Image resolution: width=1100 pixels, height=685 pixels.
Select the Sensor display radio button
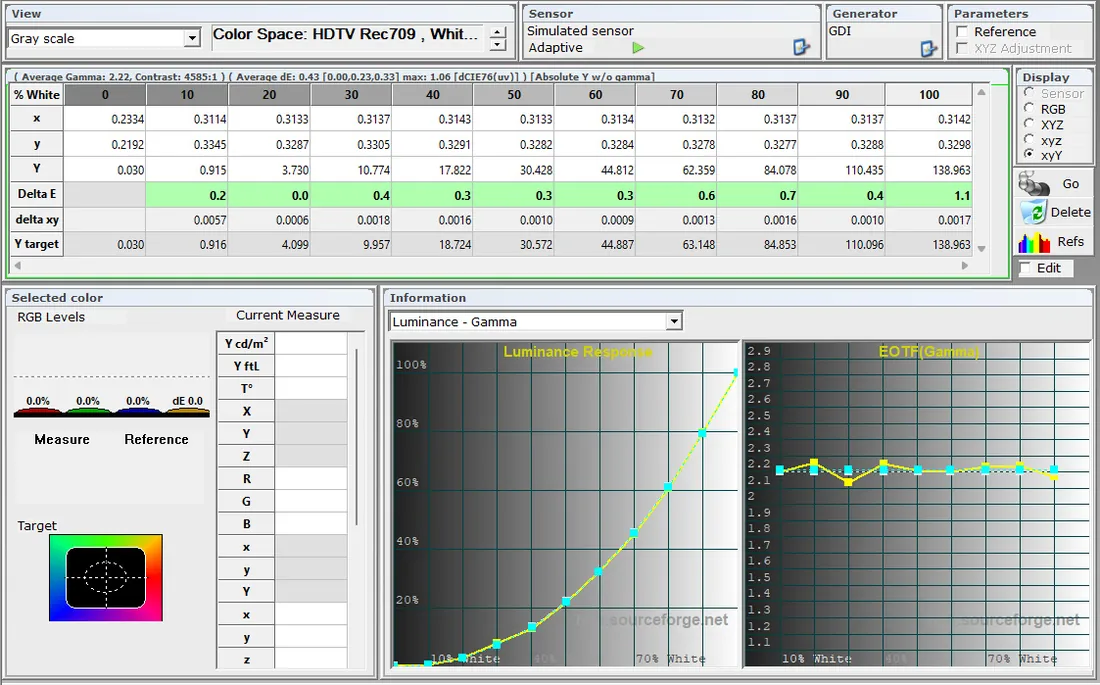[1029, 93]
